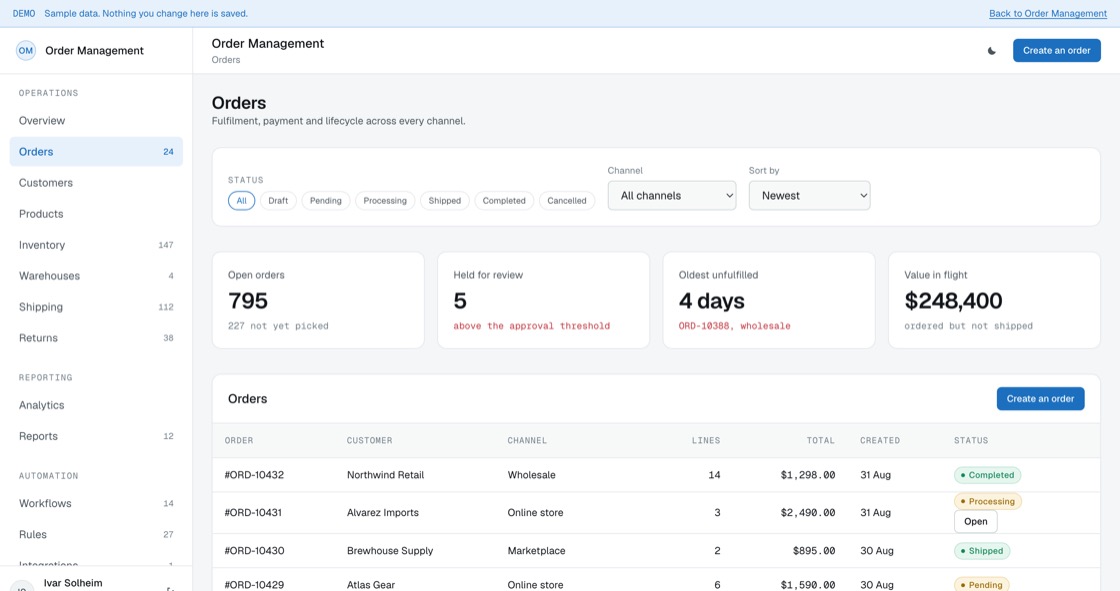Open Shipping section
1120x591 pixels.
point(96,307)
